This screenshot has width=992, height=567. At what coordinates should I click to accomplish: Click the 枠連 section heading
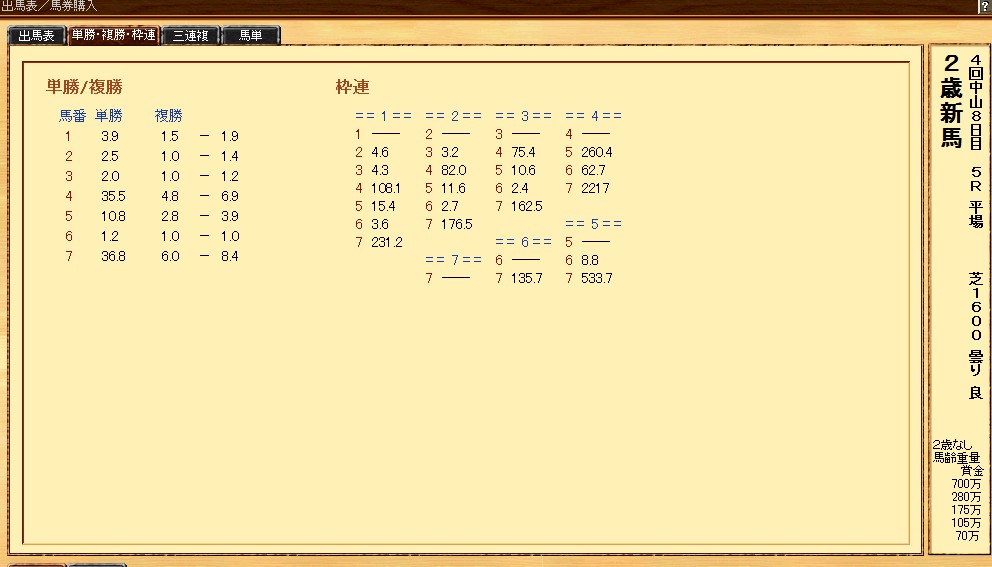(x=352, y=87)
